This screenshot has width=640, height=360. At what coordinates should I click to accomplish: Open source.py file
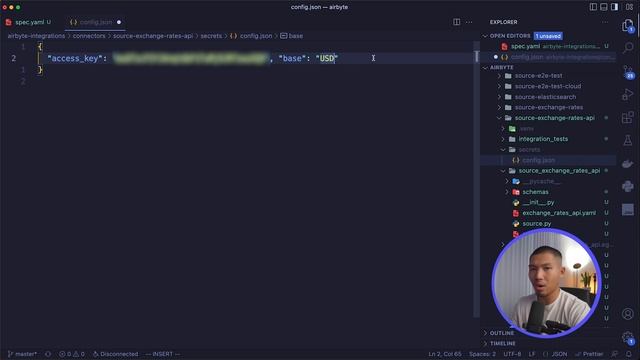click(536, 224)
